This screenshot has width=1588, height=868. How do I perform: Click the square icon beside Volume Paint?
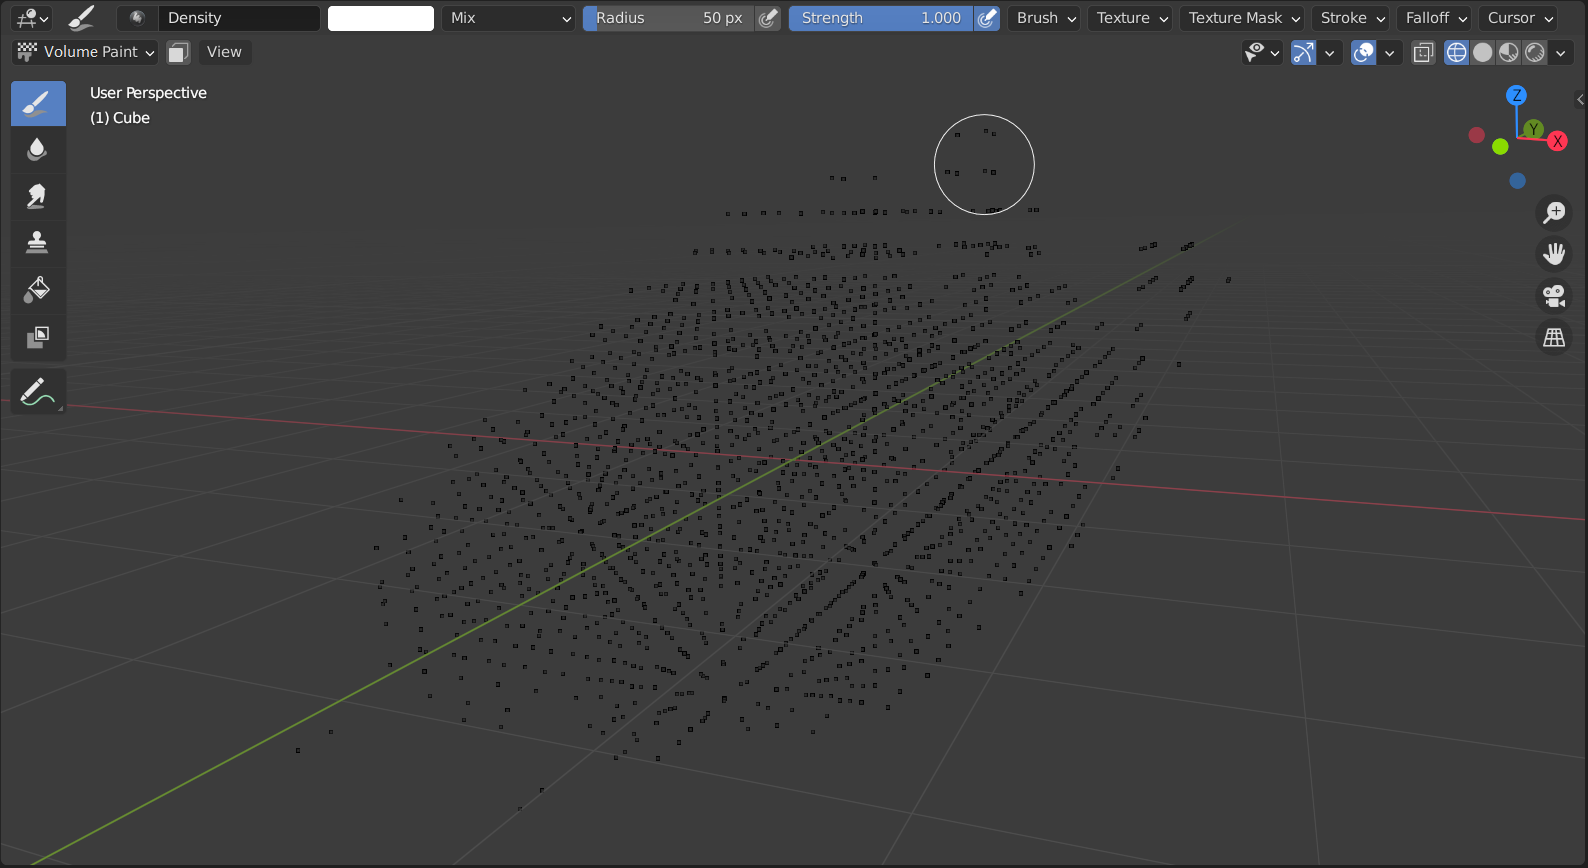(x=178, y=52)
